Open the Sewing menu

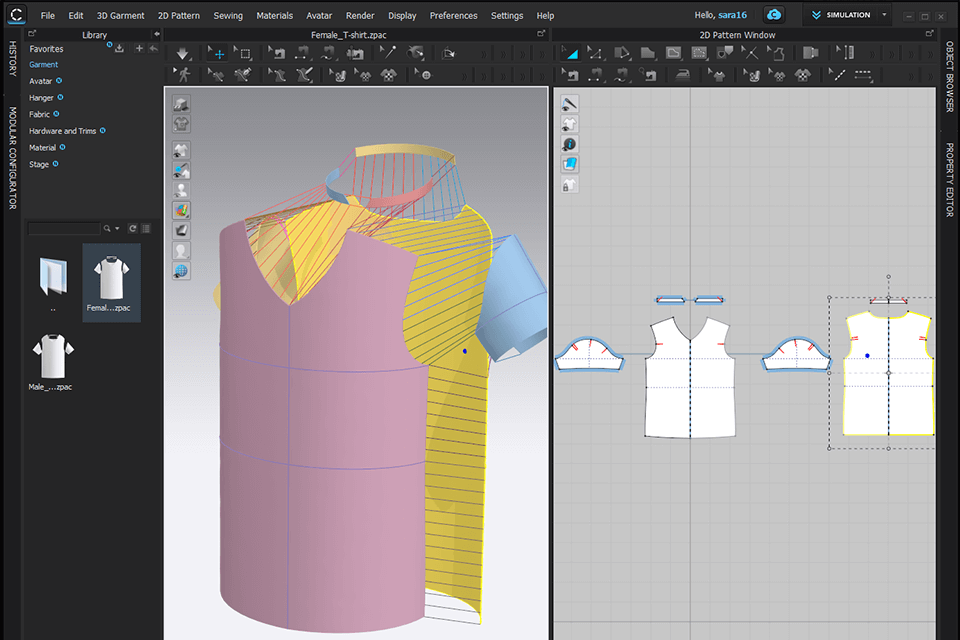coord(228,15)
